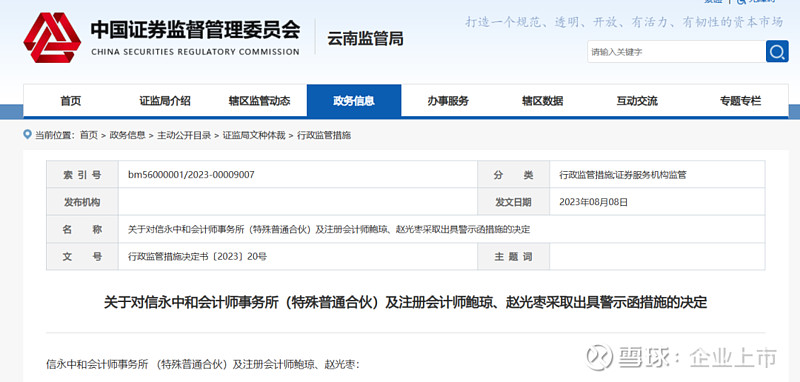This screenshot has height=382, width=800.
Task: Click the 中国证券监督管理委员会 site title
Action: point(195,30)
